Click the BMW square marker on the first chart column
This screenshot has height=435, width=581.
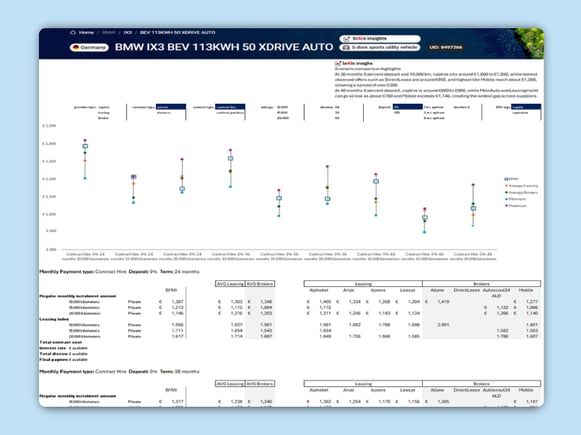pyautogui.click(x=85, y=146)
